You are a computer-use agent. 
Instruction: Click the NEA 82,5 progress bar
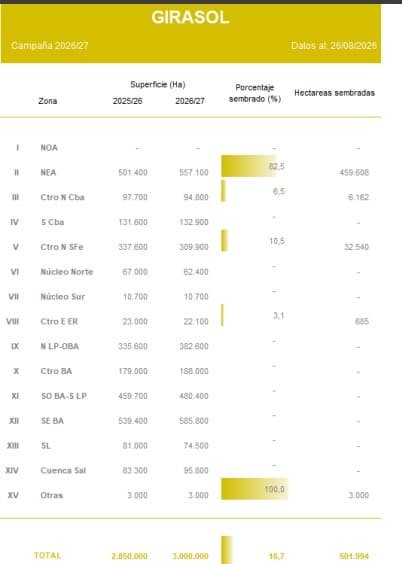(249, 166)
